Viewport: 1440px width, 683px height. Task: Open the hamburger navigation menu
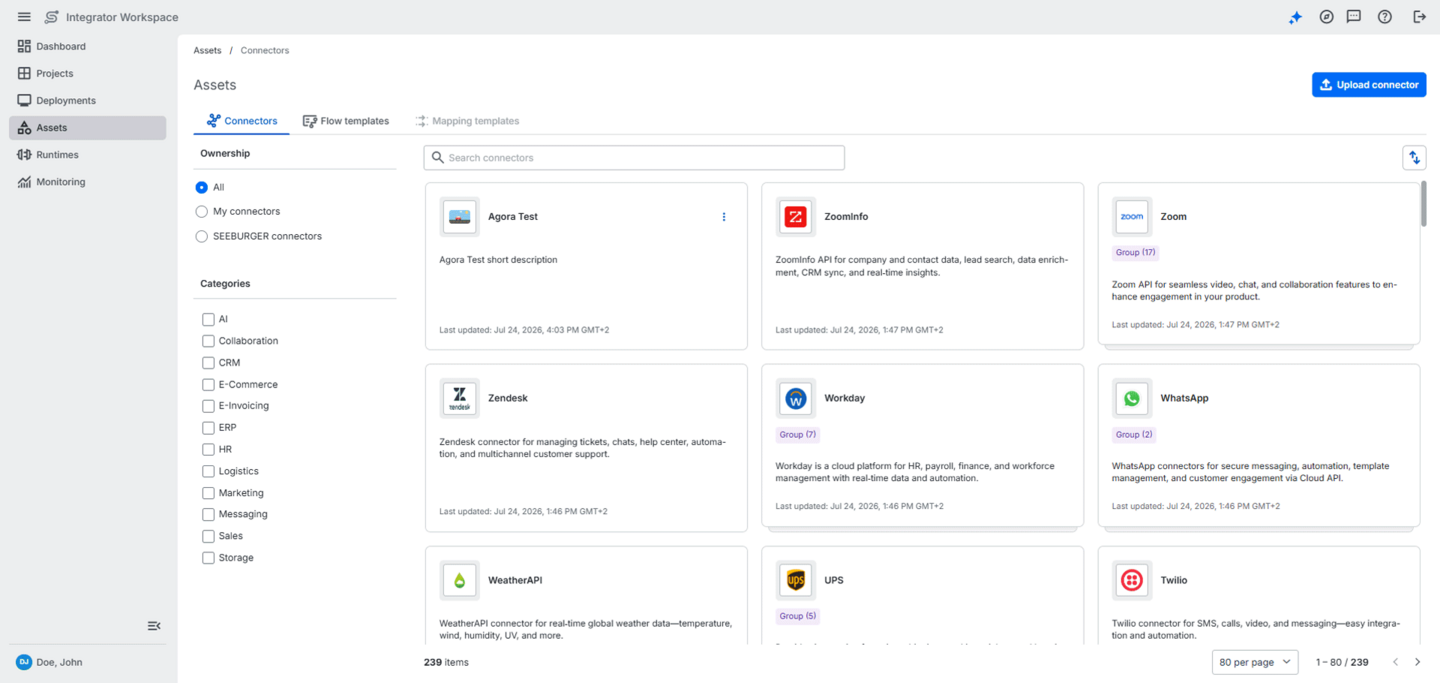point(24,17)
